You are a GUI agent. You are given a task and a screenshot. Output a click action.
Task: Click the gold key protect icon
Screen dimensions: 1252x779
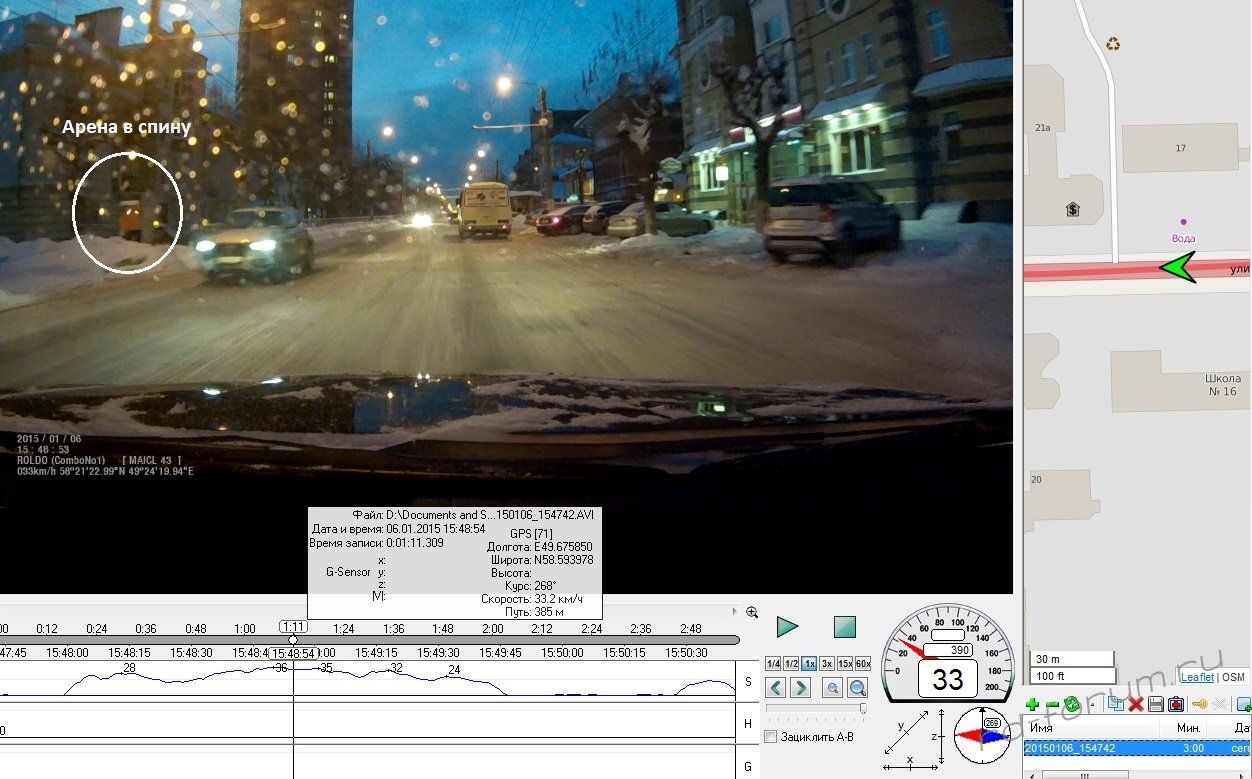point(1199,705)
